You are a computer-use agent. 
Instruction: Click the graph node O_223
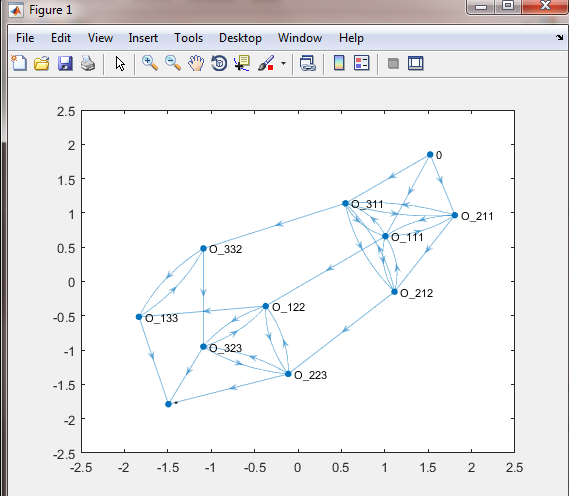pyautogui.click(x=288, y=374)
